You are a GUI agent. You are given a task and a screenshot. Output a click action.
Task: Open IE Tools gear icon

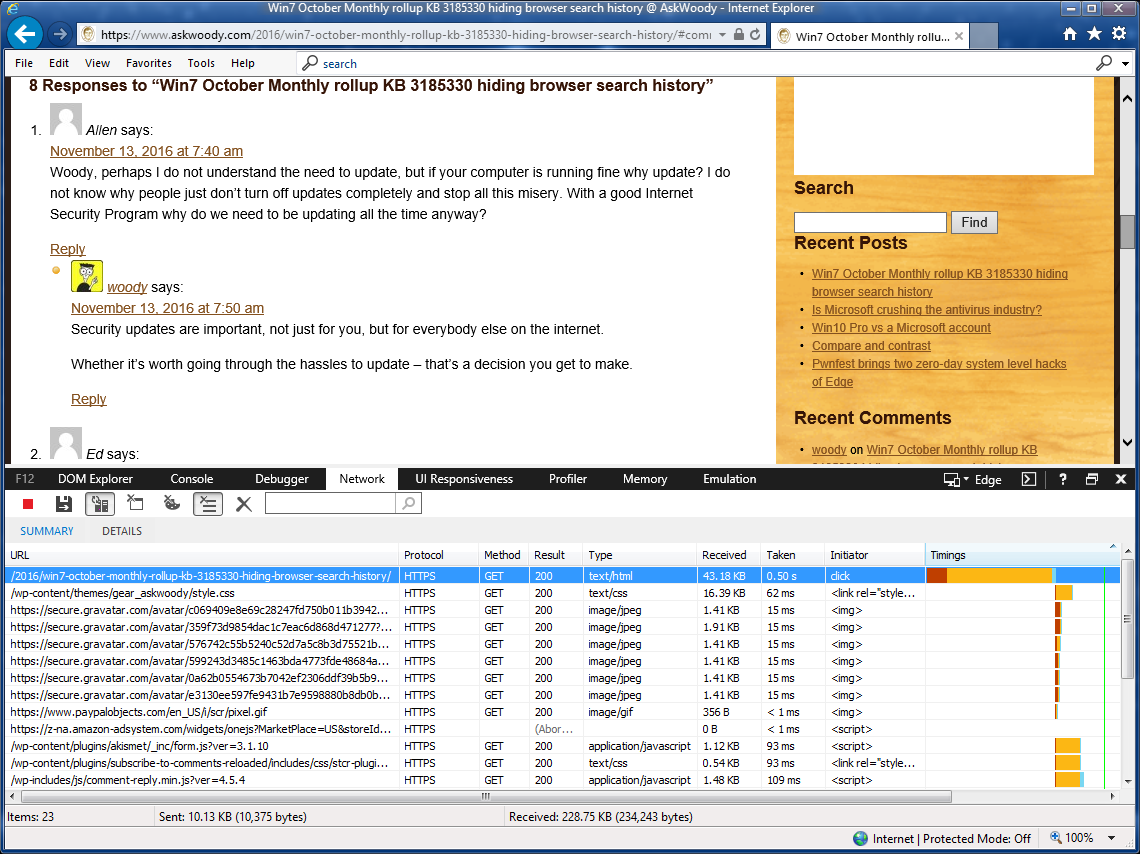(x=1119, y=33)
